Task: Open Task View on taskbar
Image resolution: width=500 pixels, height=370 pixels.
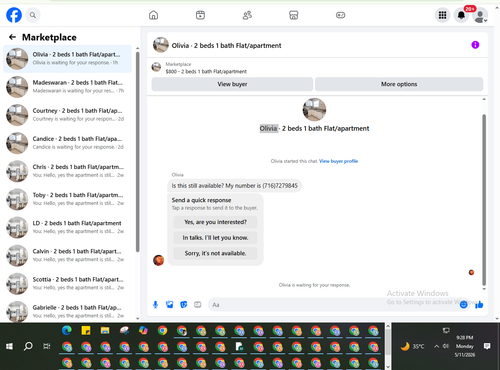Action: [47, 346]
